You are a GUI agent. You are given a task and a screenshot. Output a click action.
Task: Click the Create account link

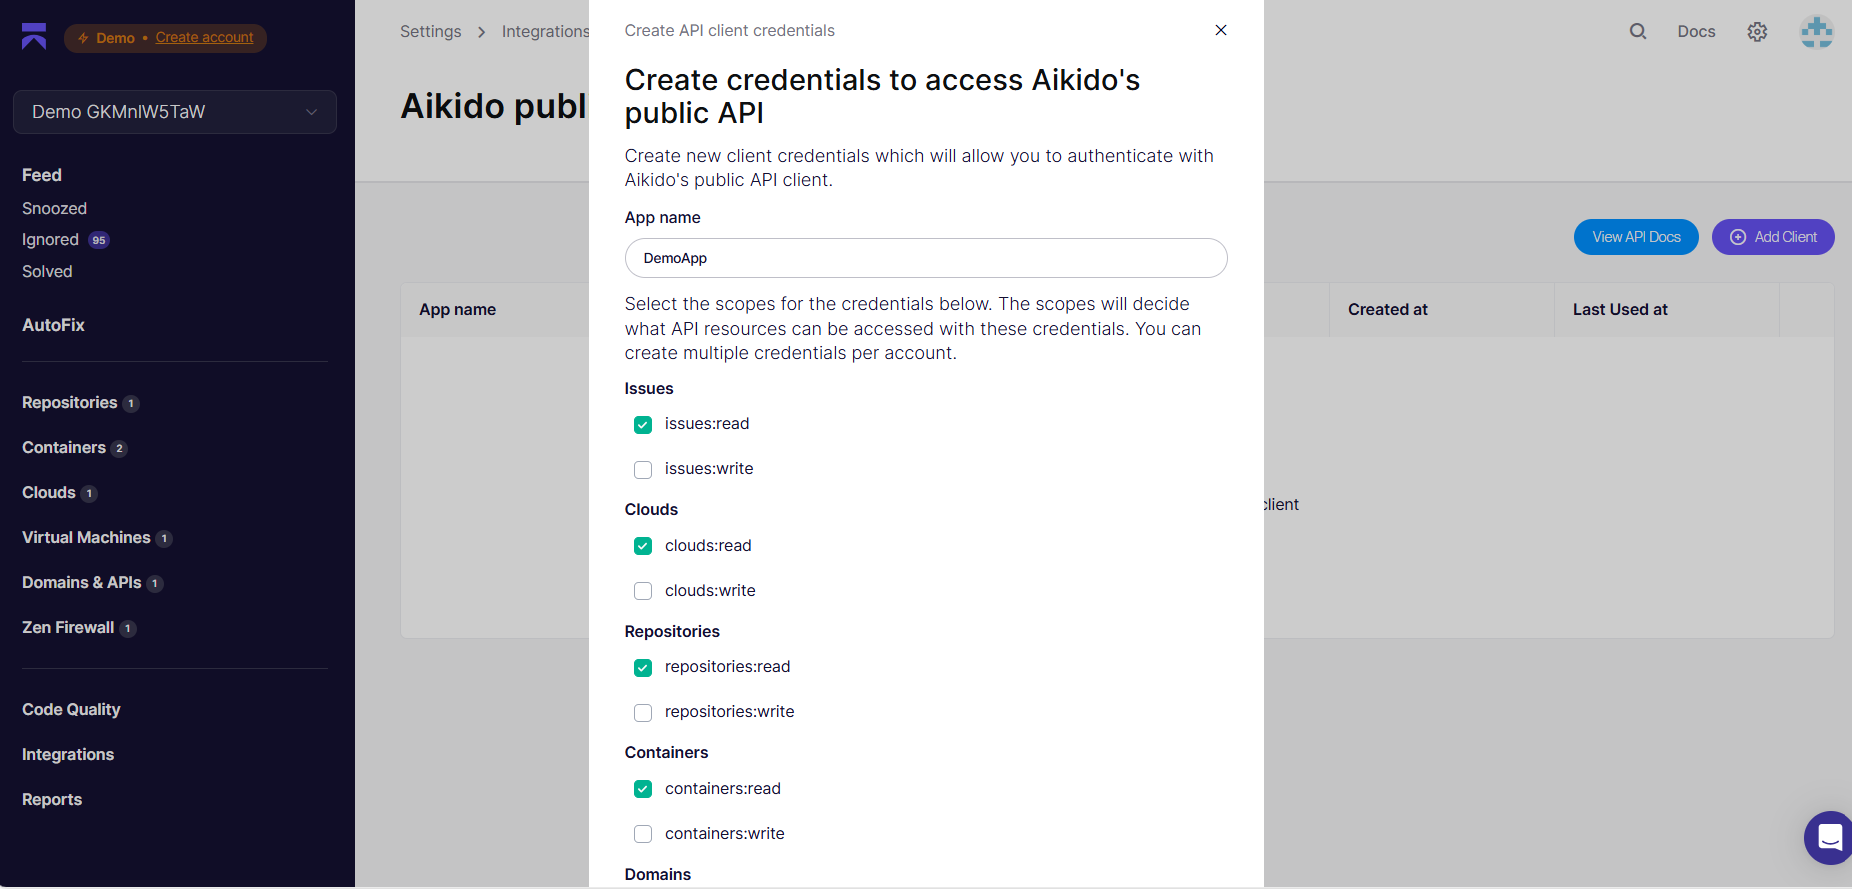point(204,38)
